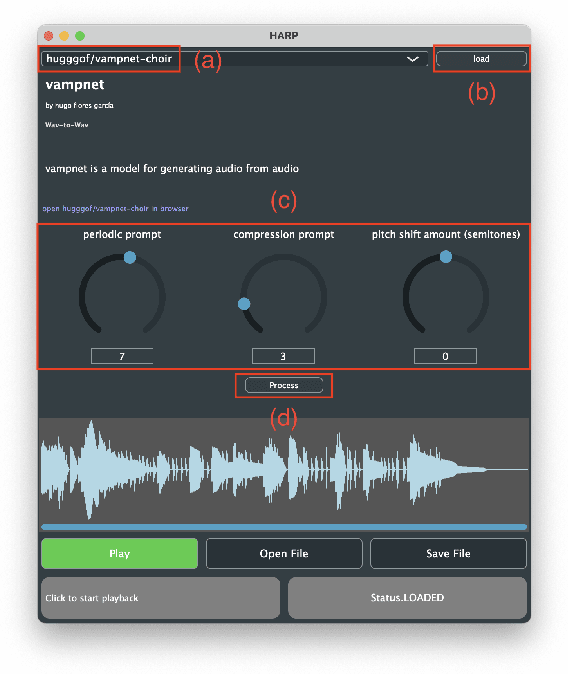Minimize the HARP window with yellow button

pos(64,36)
